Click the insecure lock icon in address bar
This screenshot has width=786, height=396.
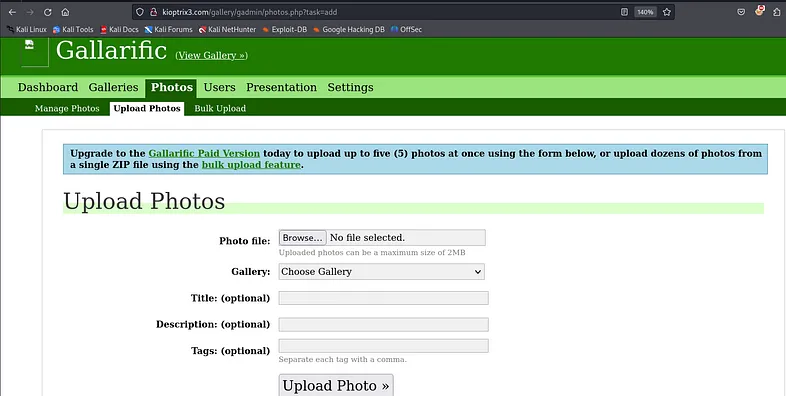153,12
